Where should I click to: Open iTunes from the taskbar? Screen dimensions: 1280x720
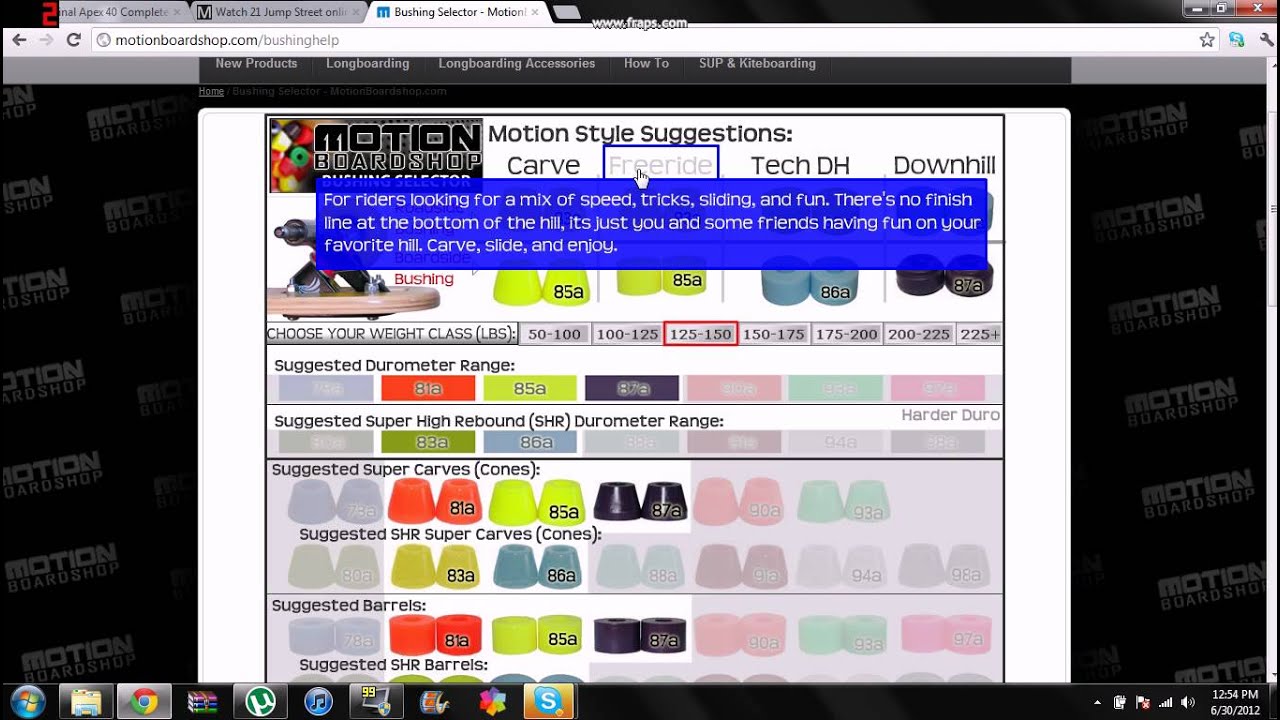click(318, 702)
